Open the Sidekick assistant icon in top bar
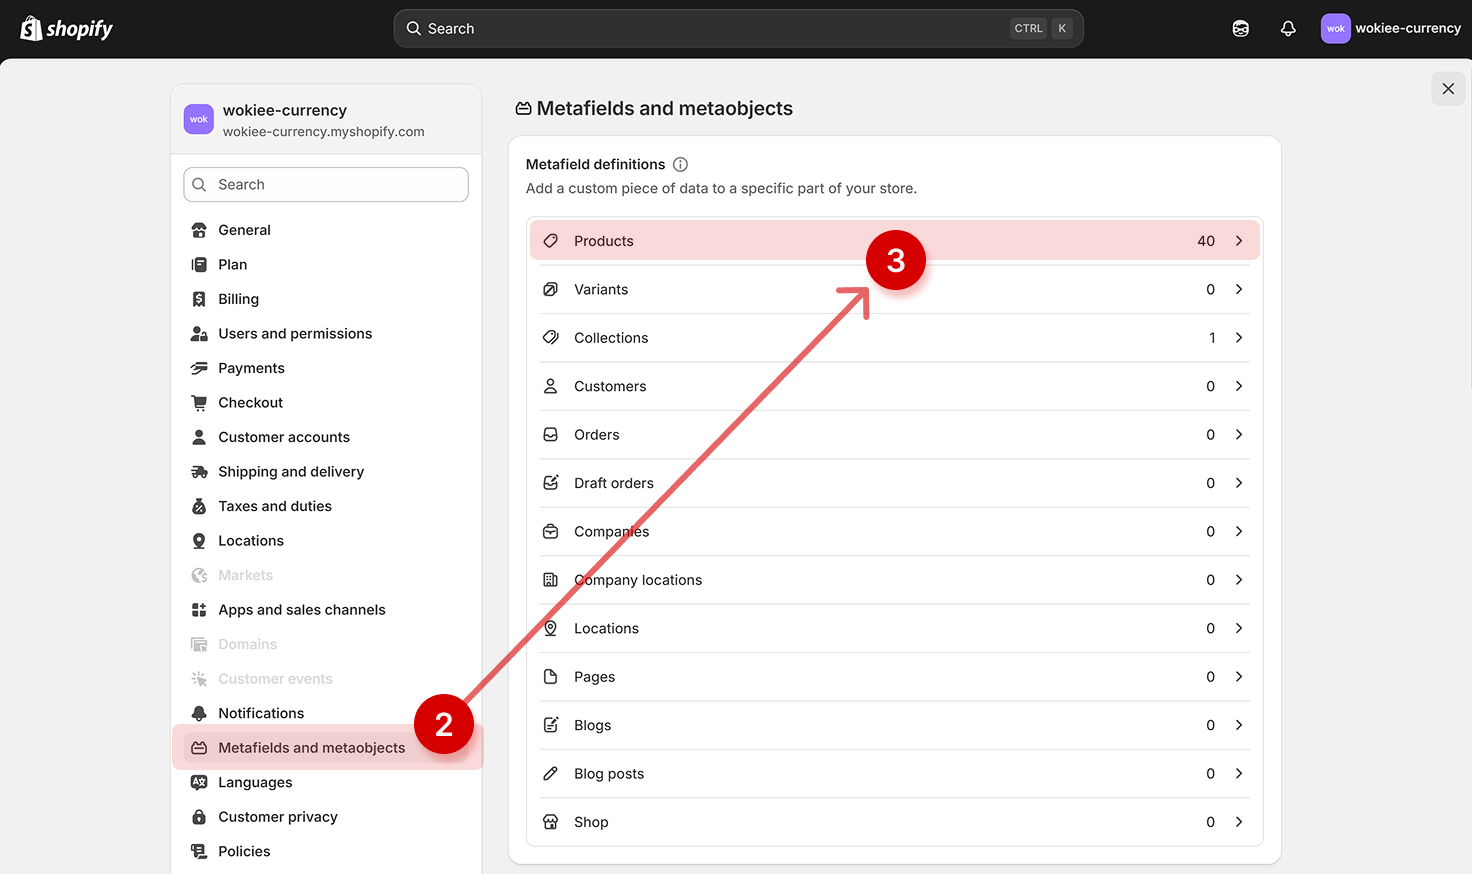Image resolution: width=1472 pixels, height=874 pixels. (x=1240, y=29)
